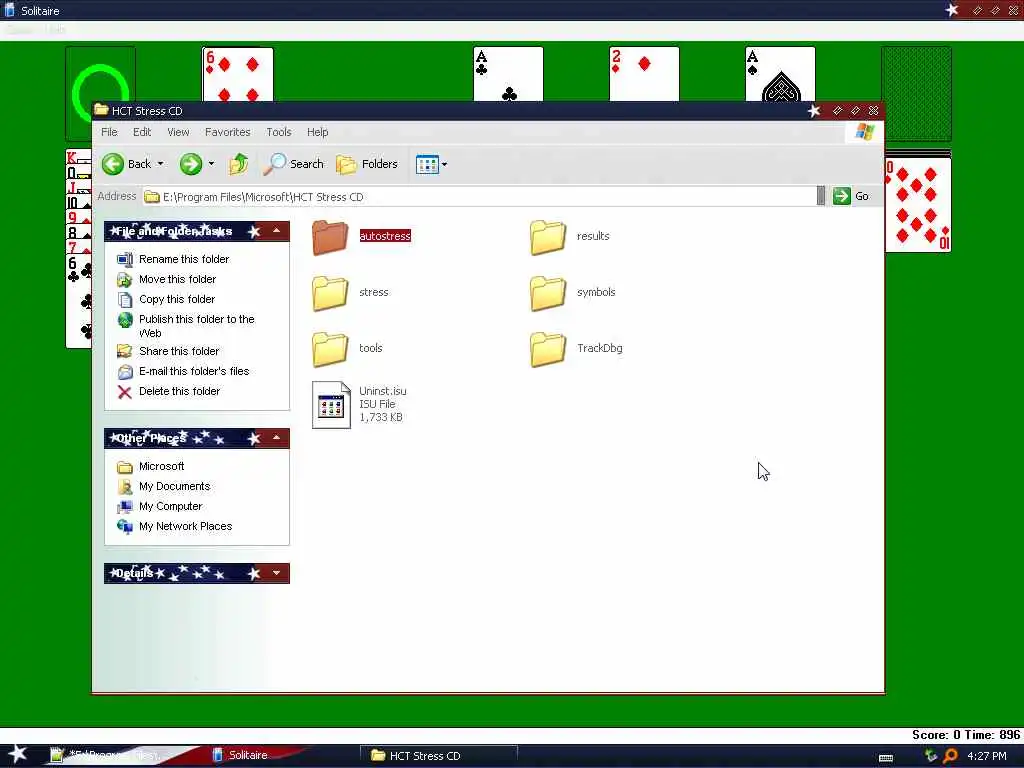Click the Search toolbar button
The width and height of the screenshot is (1024, 768).
pyautogui.click(x=293, y=164)
